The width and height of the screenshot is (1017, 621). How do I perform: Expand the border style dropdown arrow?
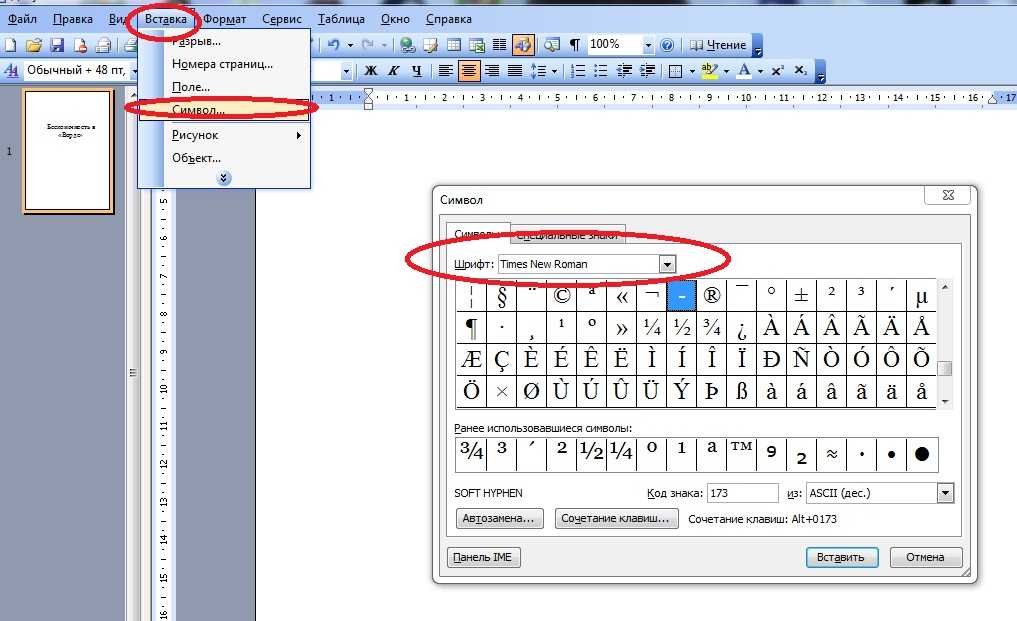pos(692,71)
